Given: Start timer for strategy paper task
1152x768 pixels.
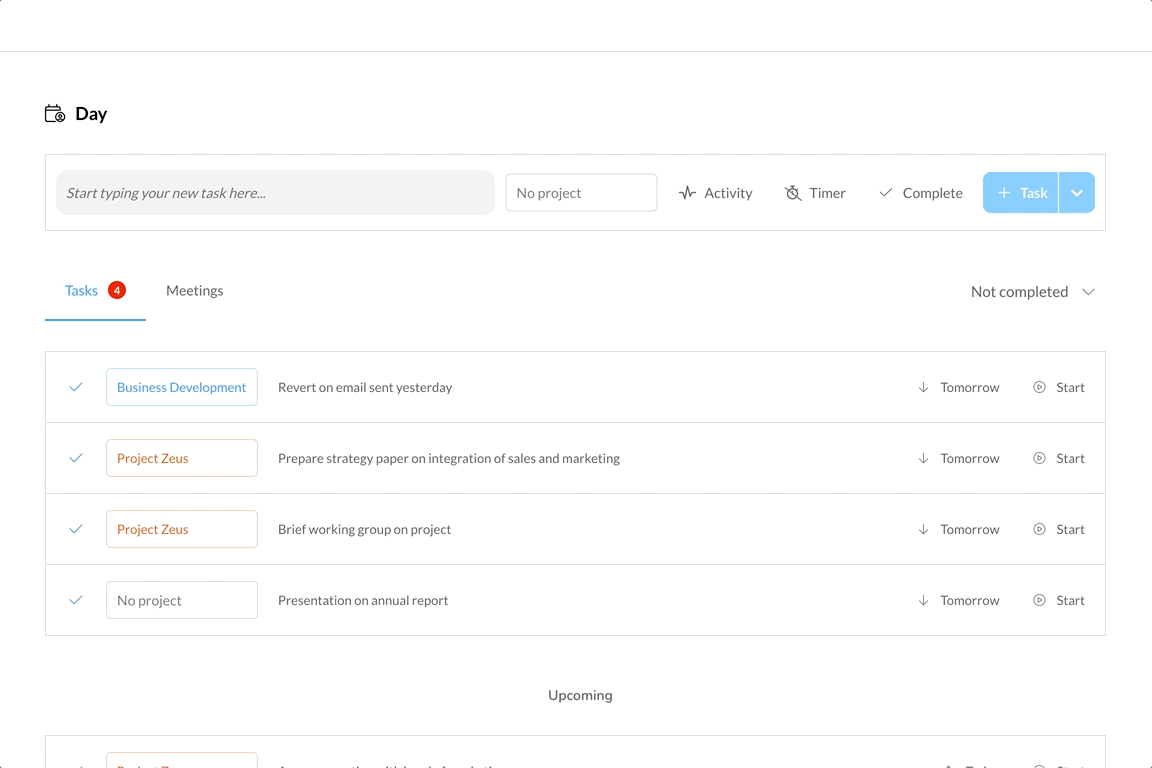Looking at the screenshot, I should coord(1059,458).
